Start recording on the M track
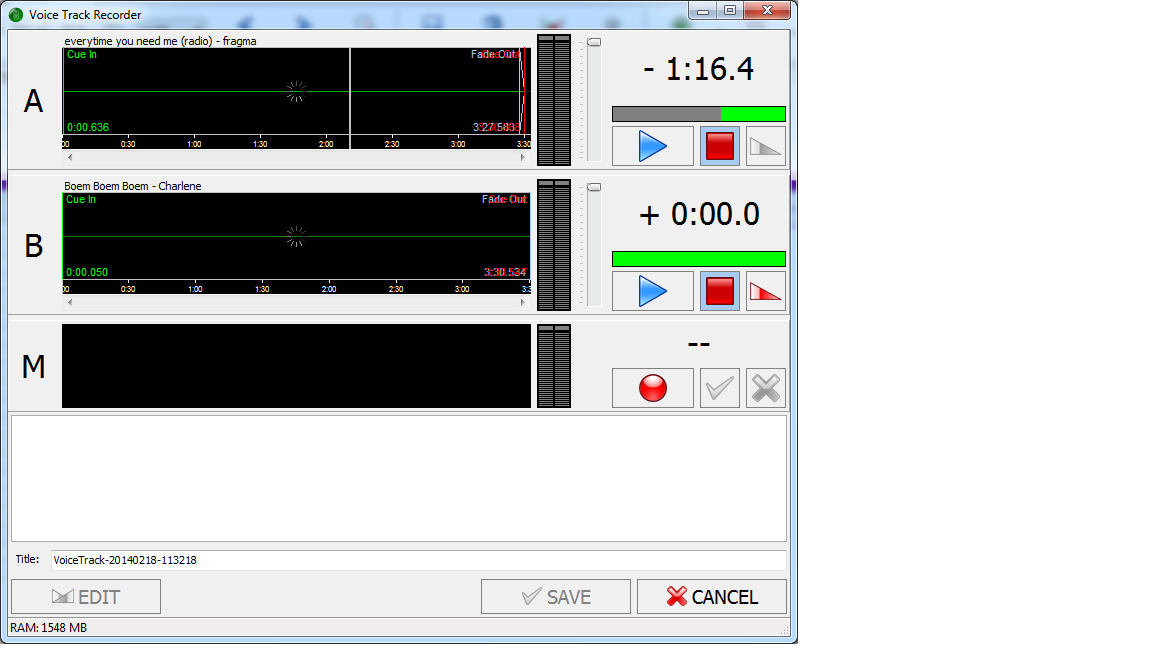1152x648 pixels. coord(652,388)
